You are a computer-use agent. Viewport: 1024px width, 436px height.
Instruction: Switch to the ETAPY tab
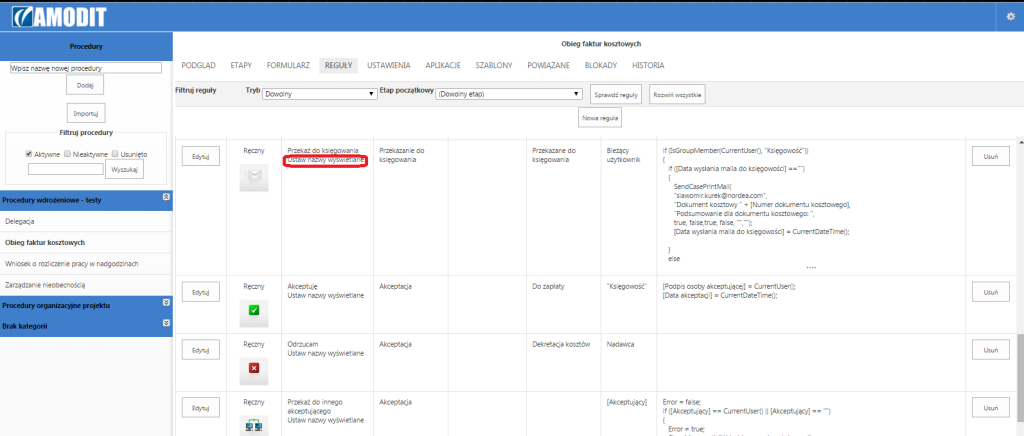(x=241, y=65)
